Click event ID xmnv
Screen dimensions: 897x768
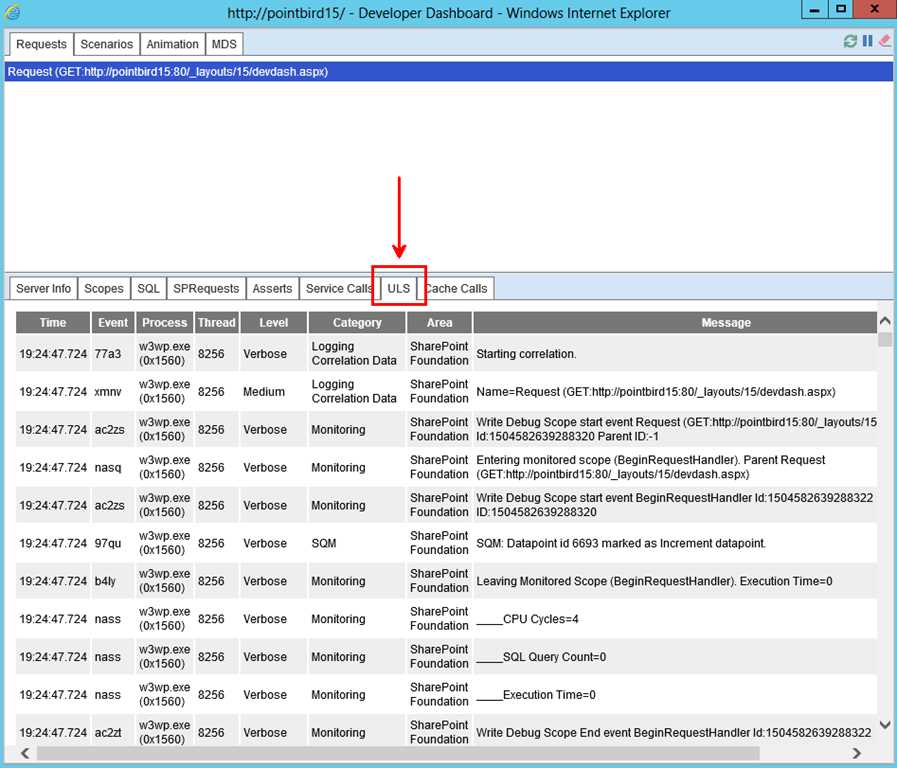coord(108,392)
